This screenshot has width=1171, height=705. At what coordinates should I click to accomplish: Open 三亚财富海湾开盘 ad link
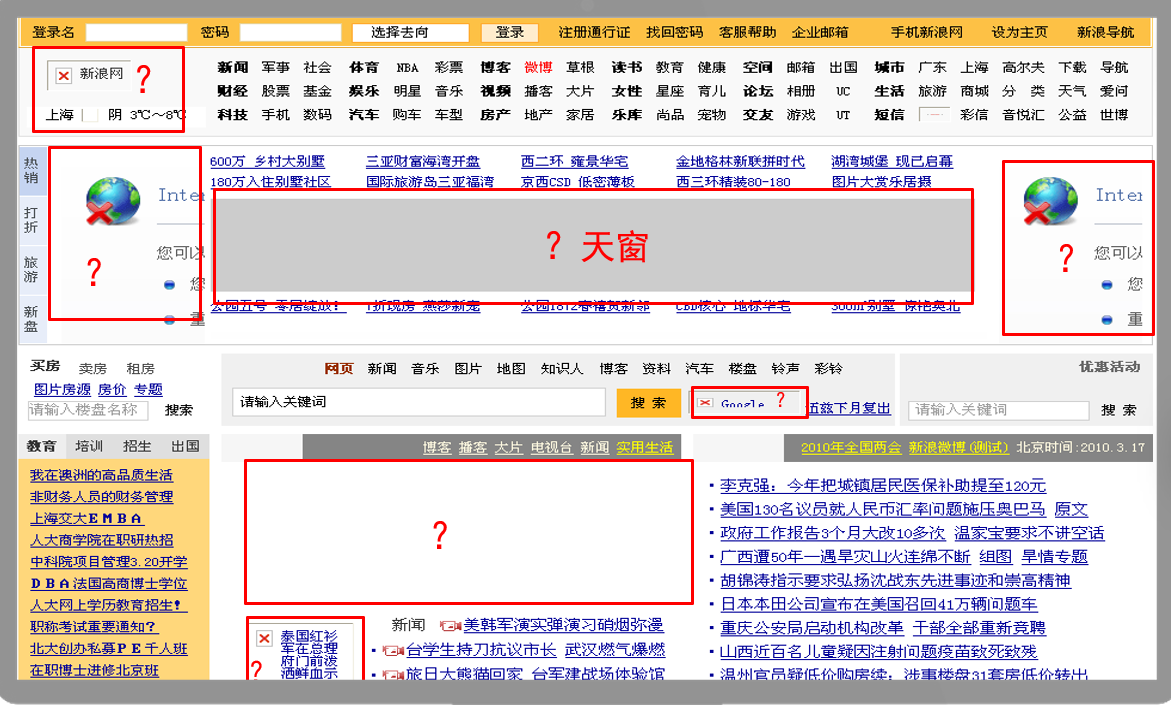coord(423,161)
